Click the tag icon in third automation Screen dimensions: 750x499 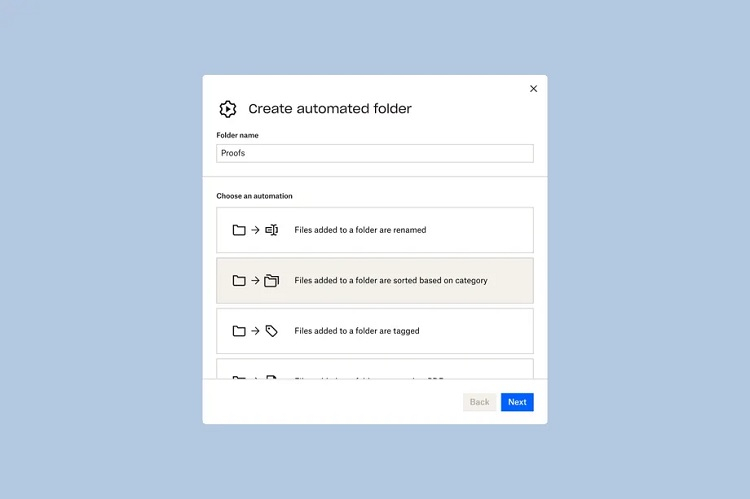(x=271, y=331)
